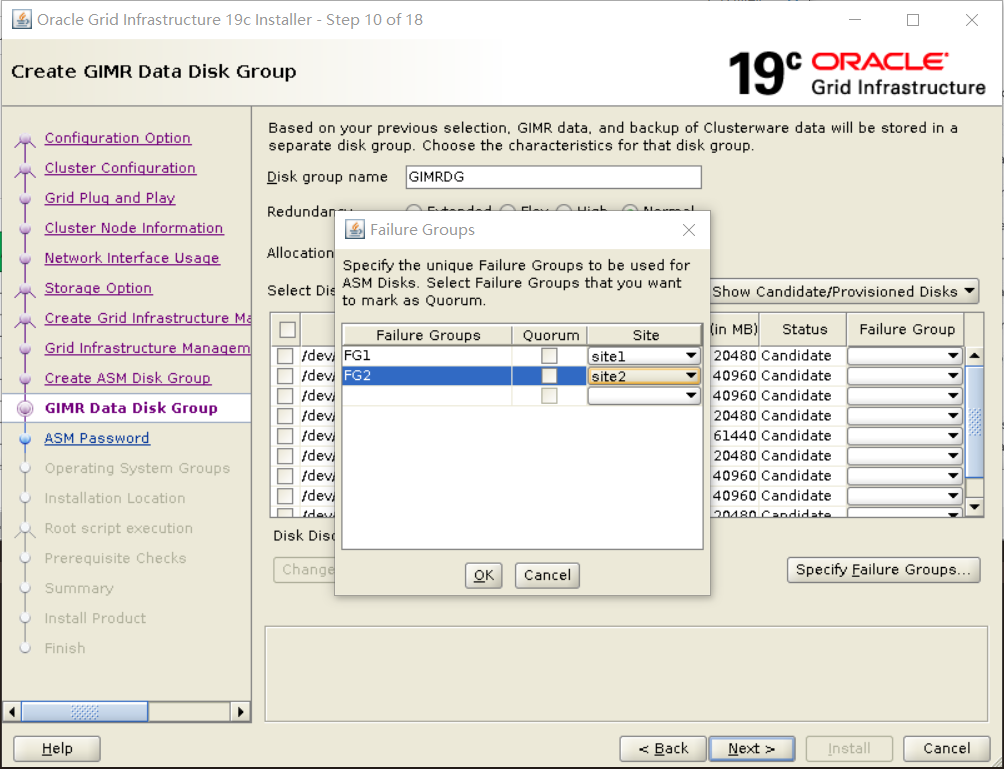Open Specify Failure Groups button
This screenshot has height=769, width=1004.
tap(884, 570)
